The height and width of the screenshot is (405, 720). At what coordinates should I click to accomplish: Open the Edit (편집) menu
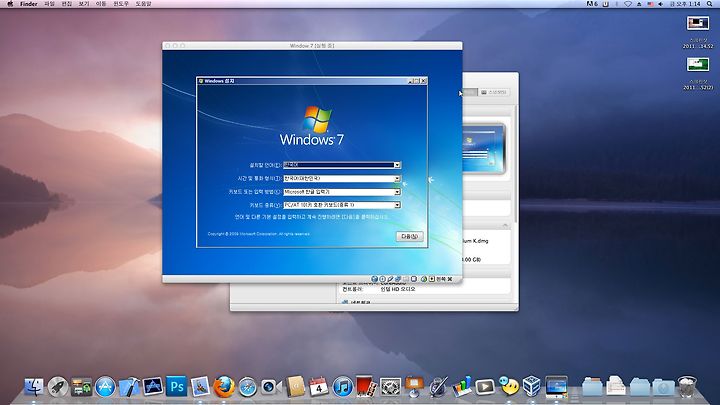pyautogui.click(x=67, y=4)
